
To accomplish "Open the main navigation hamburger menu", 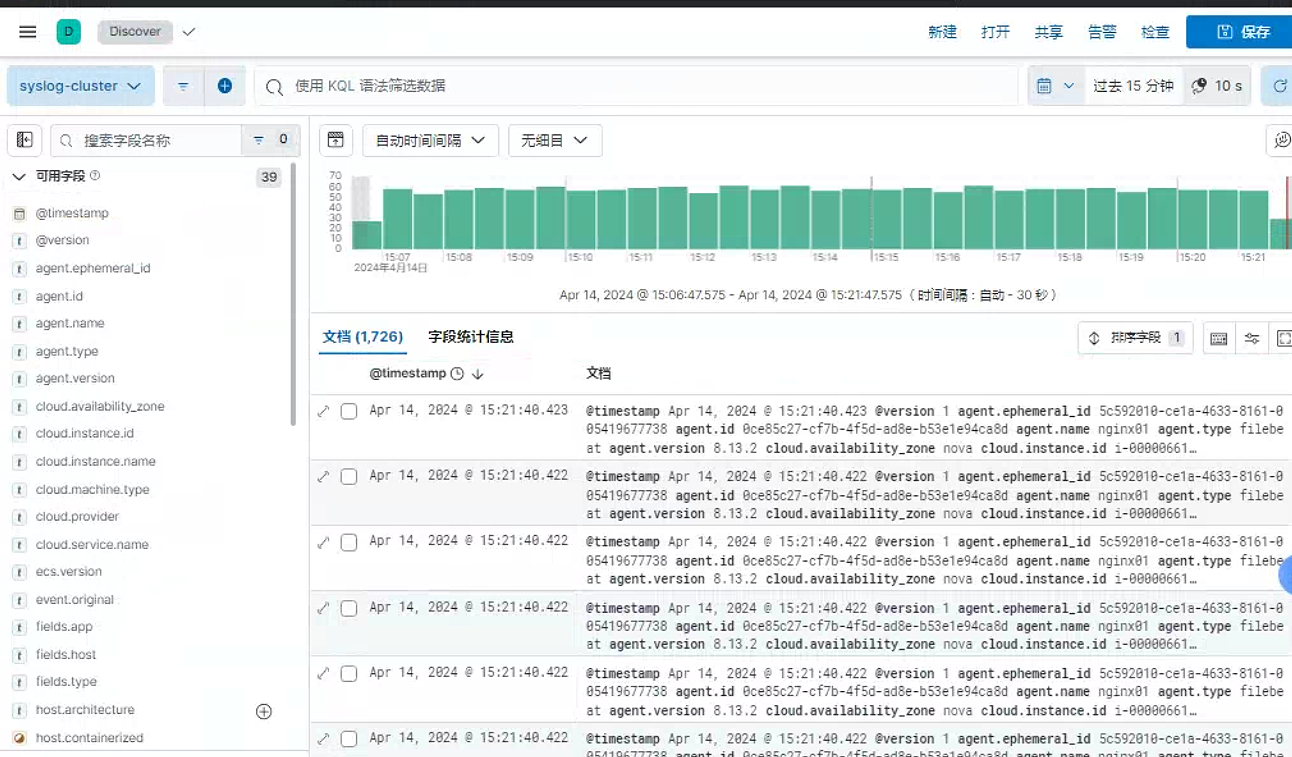I will [28, 32].
